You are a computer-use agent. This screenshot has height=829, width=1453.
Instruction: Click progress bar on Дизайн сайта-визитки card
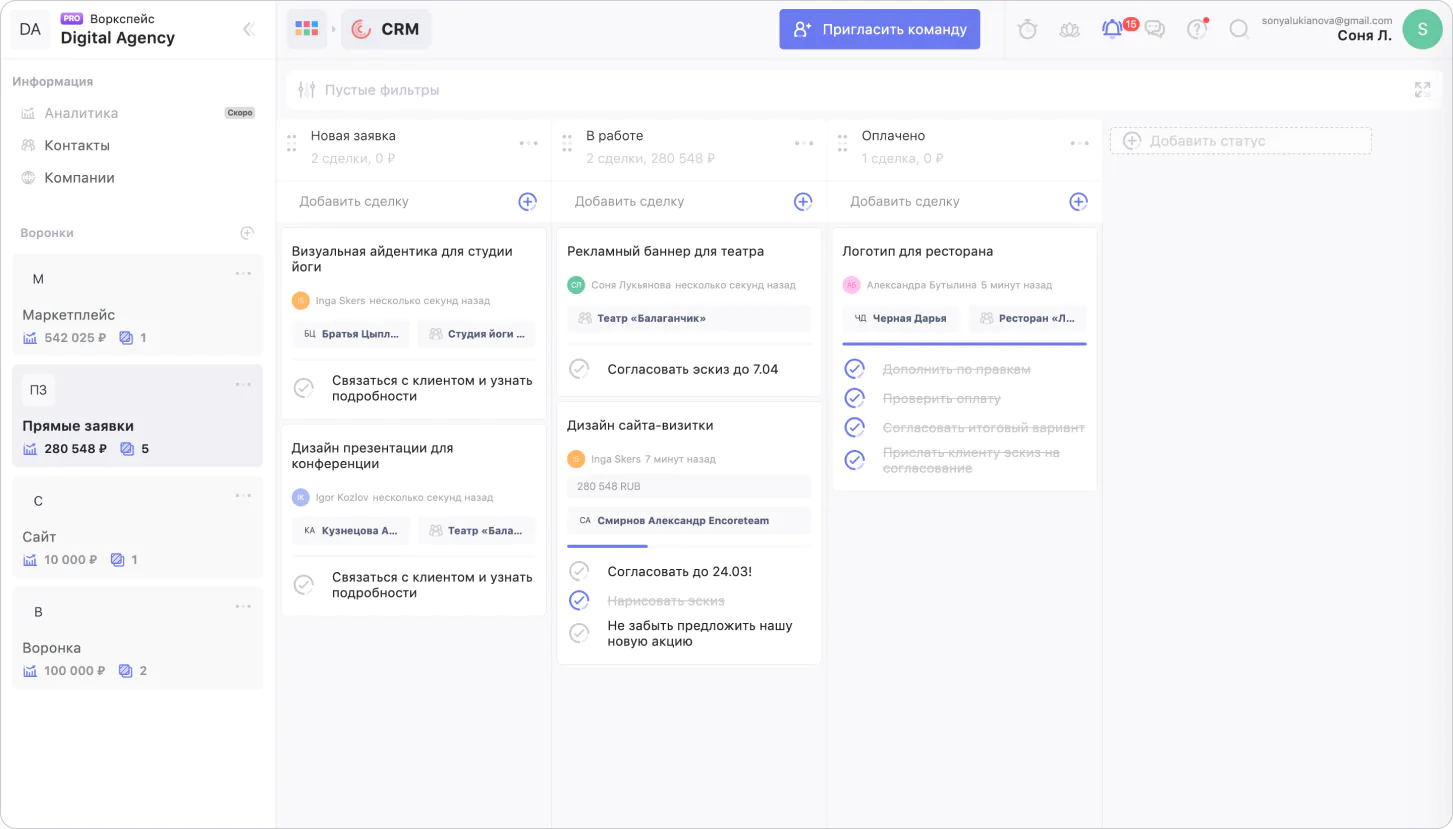point(689,546)
